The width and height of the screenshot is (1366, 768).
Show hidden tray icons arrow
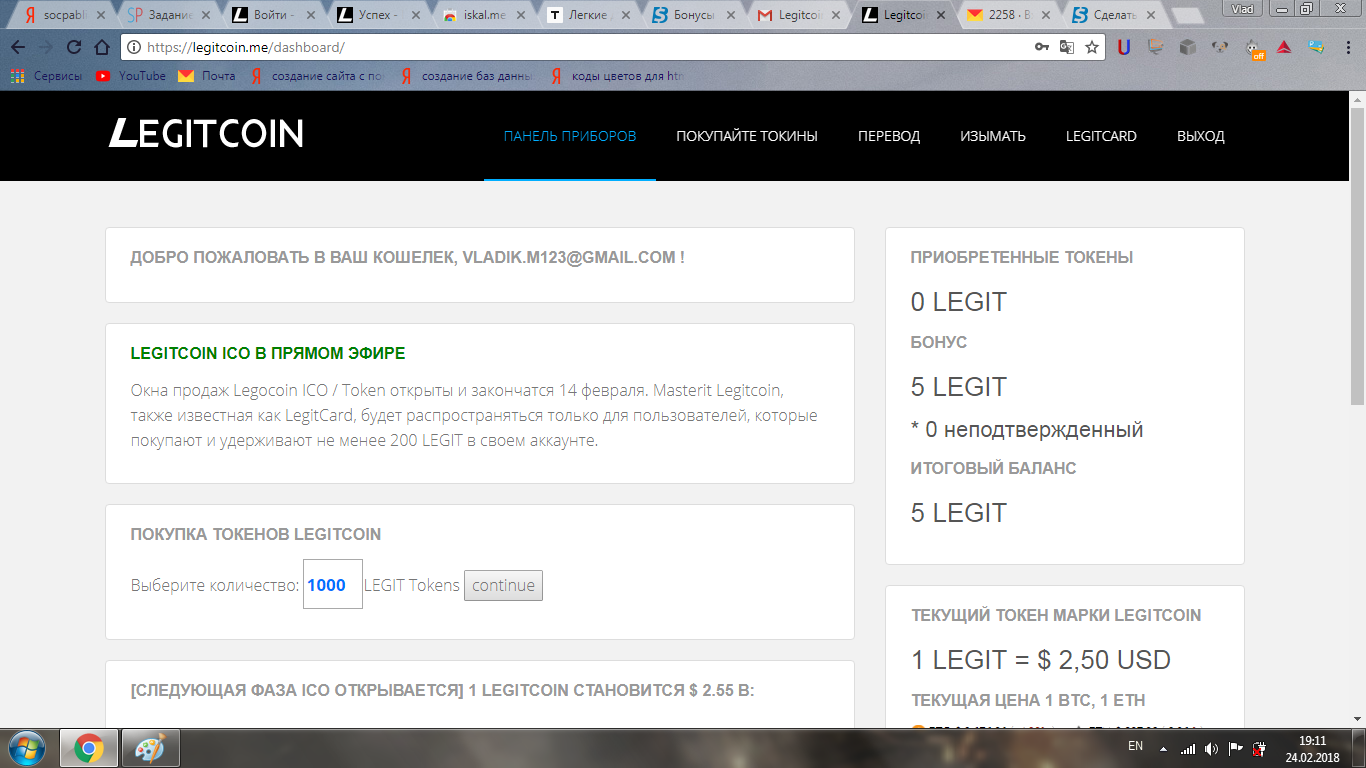[1163, 748]
